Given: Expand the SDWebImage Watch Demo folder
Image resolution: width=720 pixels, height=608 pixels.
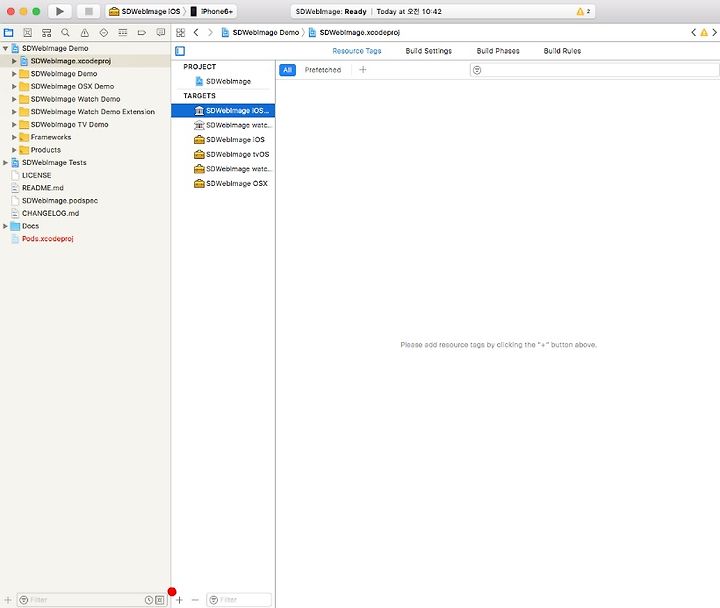Looking at the screenshot, I should [14, 99].
